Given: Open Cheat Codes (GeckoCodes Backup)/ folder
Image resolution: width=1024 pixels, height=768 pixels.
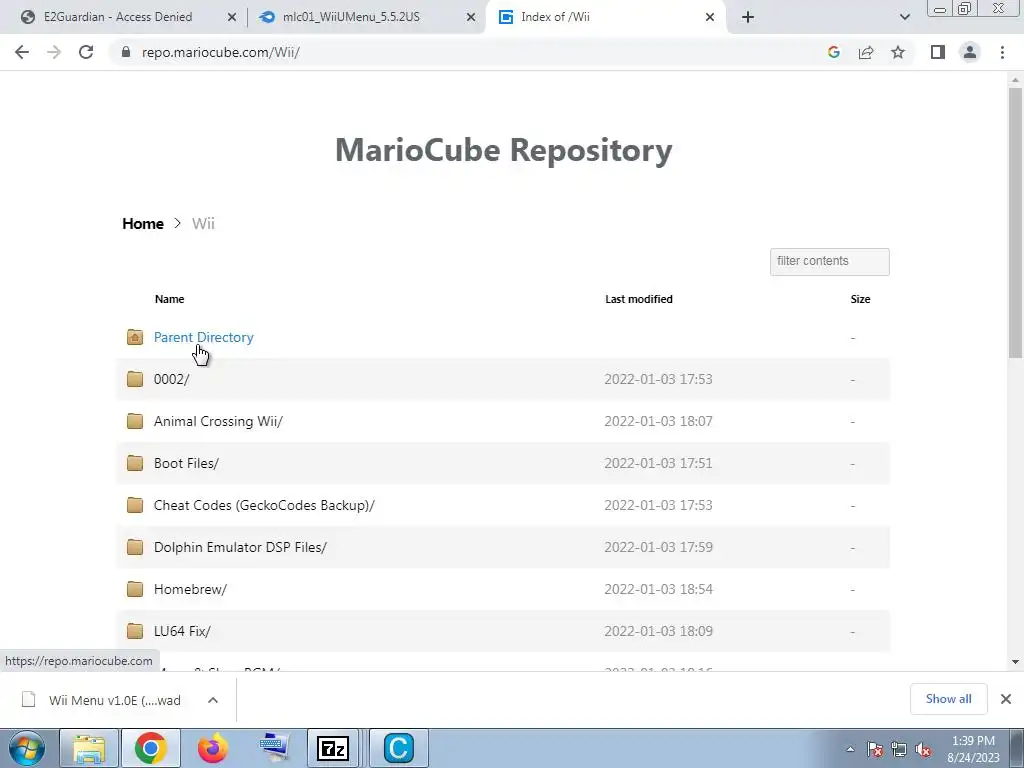Looking at the screenshot, I should click(264, 505).
